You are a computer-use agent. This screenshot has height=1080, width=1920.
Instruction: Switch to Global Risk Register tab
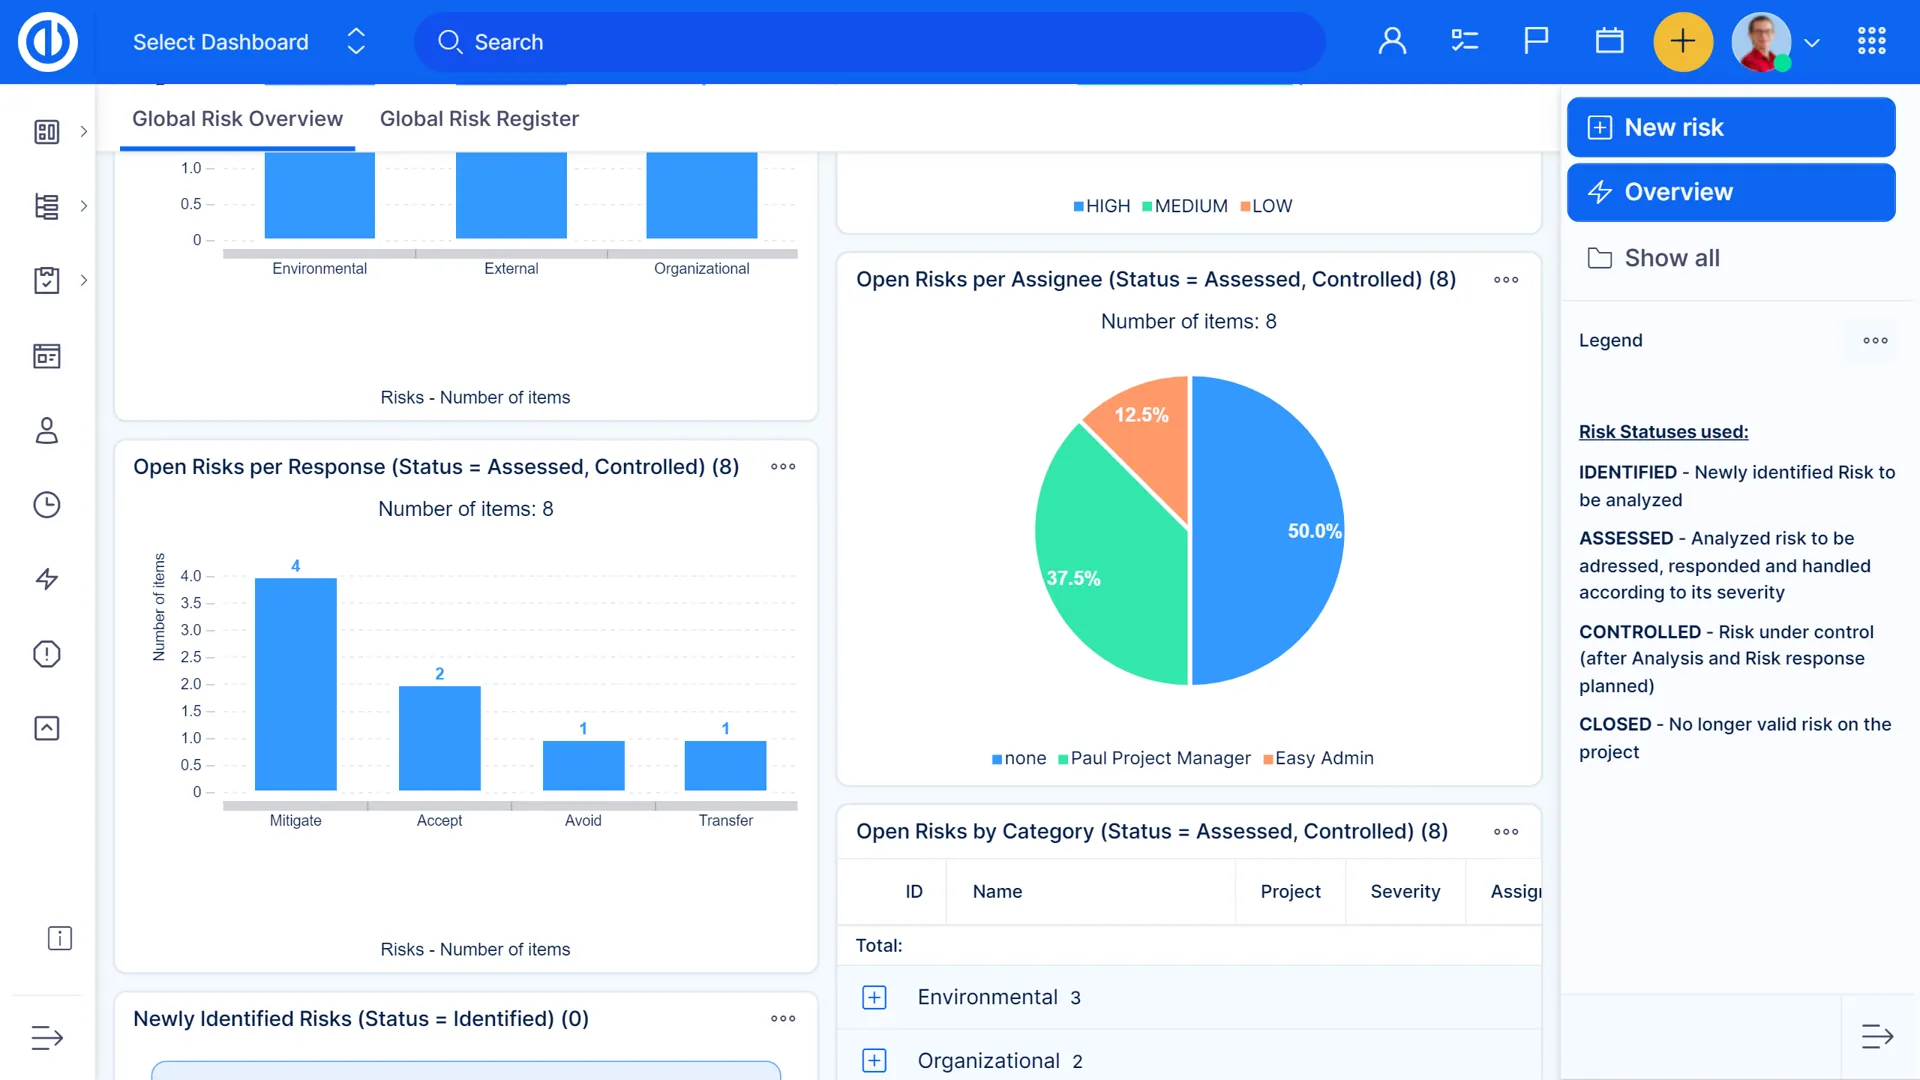click(479, 119)
